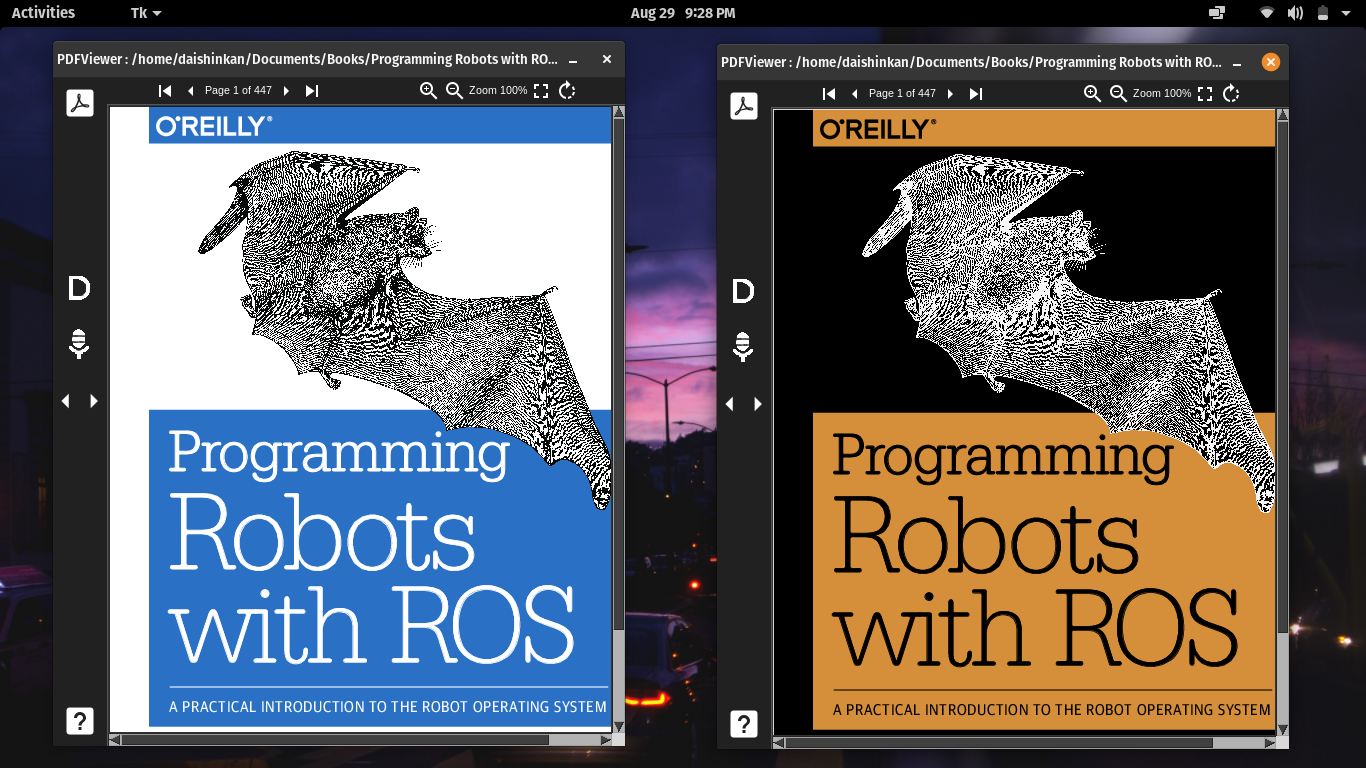The width and height of the screenshot is (1366, 768).
Task: Click the display tray icon in top bar
Action: 1217,13
